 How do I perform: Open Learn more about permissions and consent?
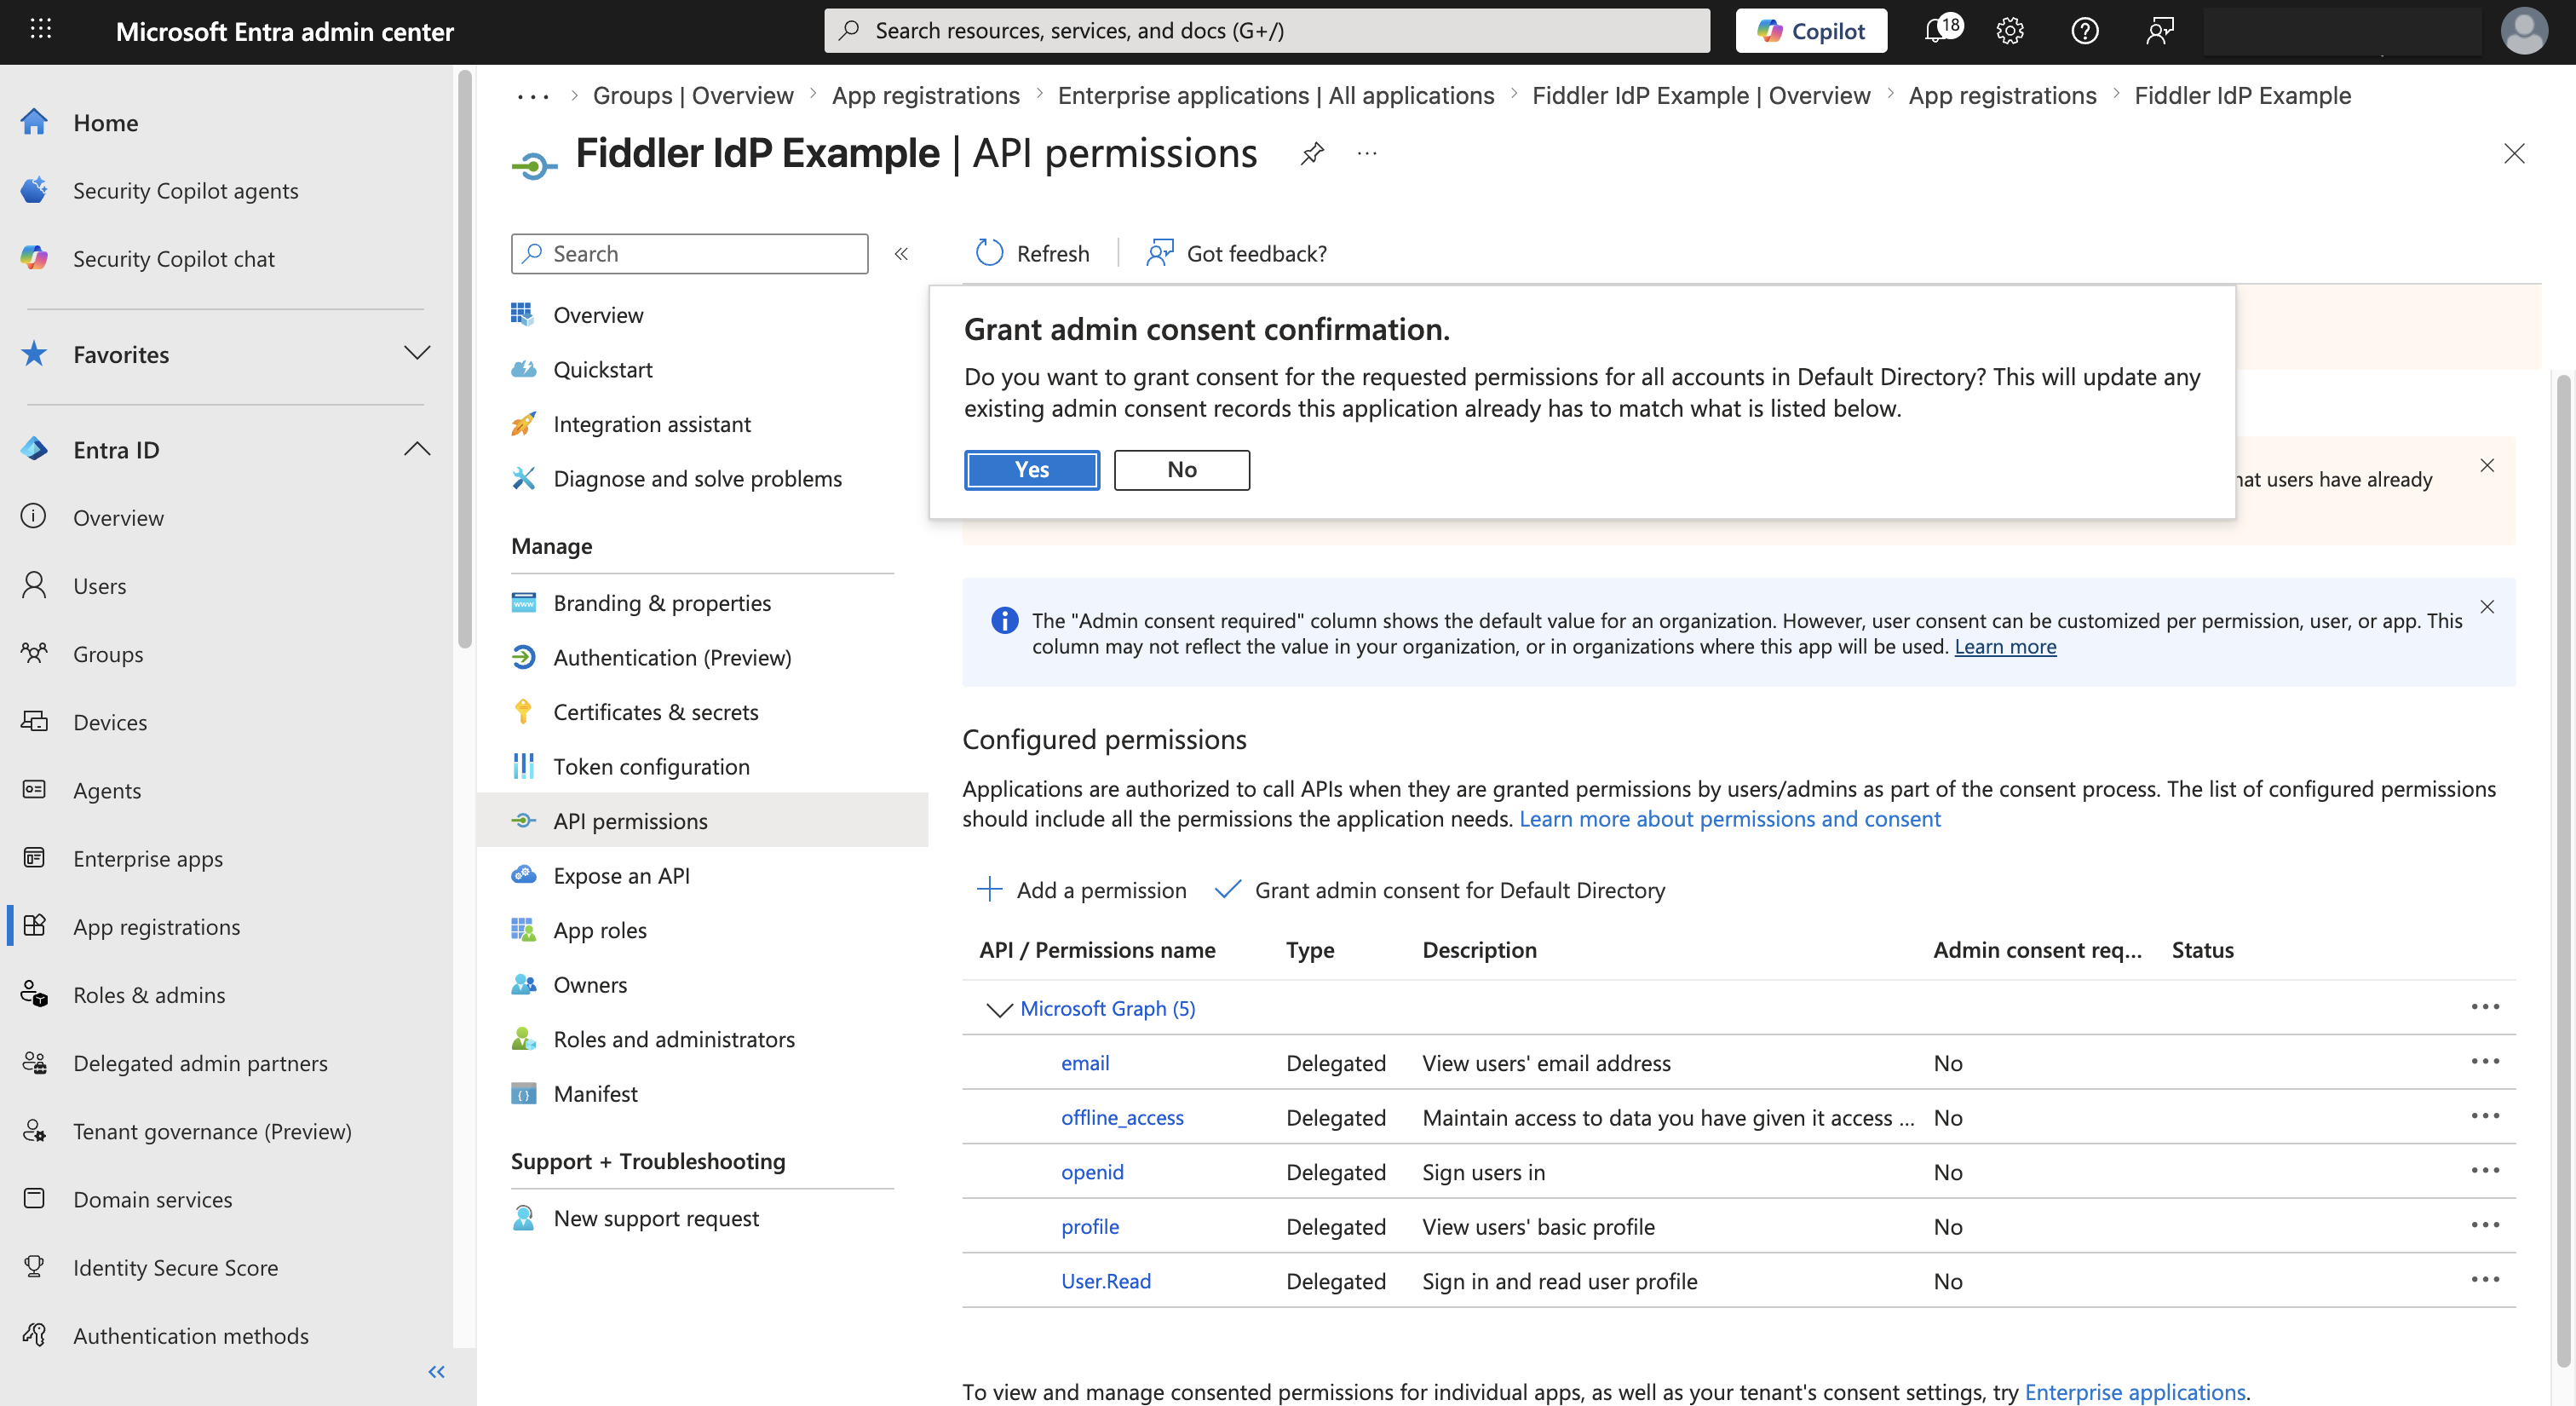(1729, 818)
